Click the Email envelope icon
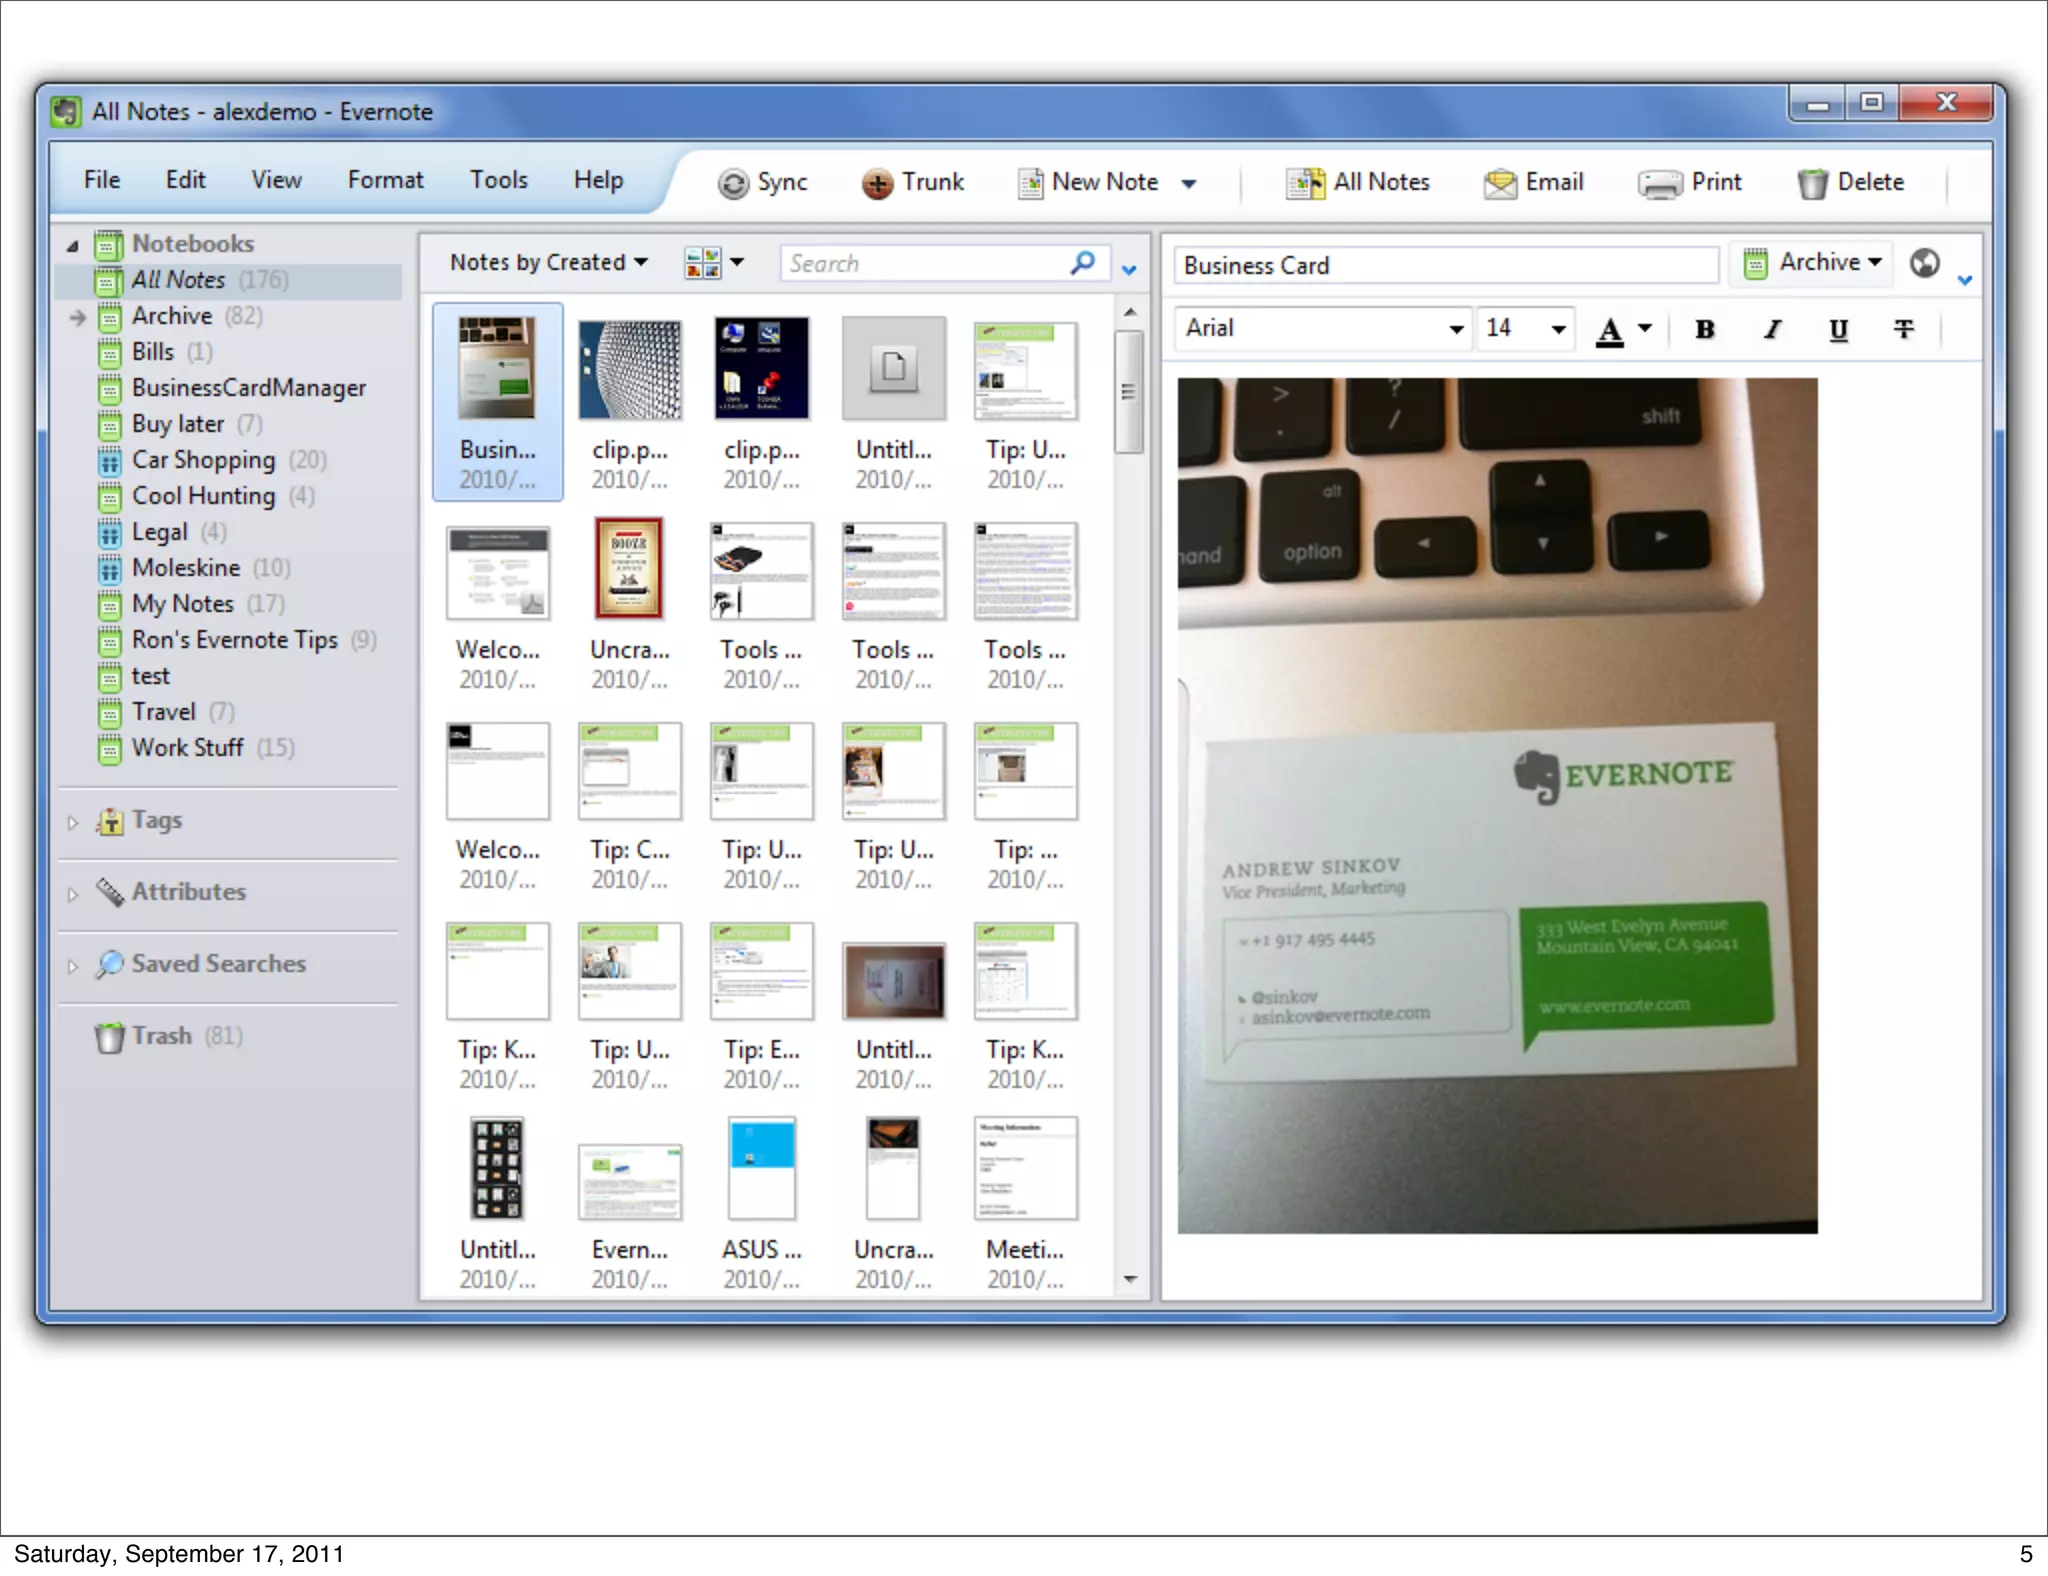Viewport: 2048px width, 1576px height. 1500,183
